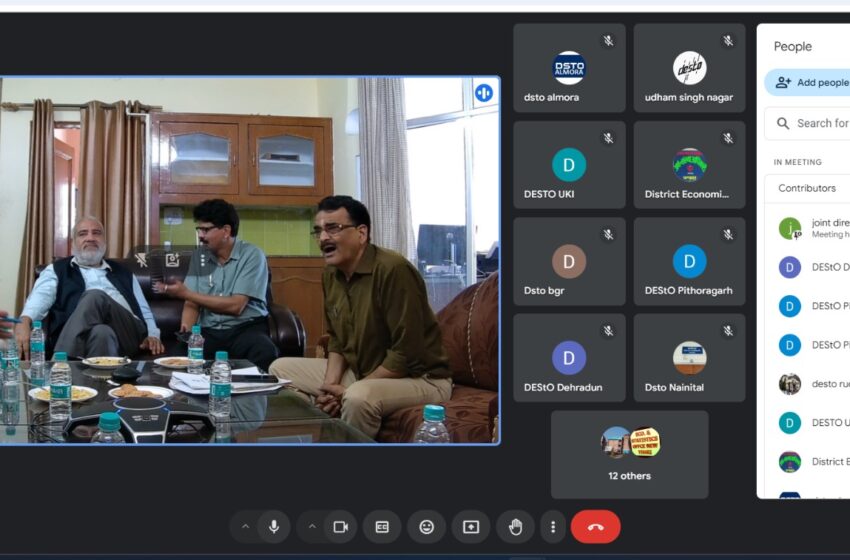Unpin the video tile using overlay pin icon
This screenshot has width=850, height=560.
[142, 260]
